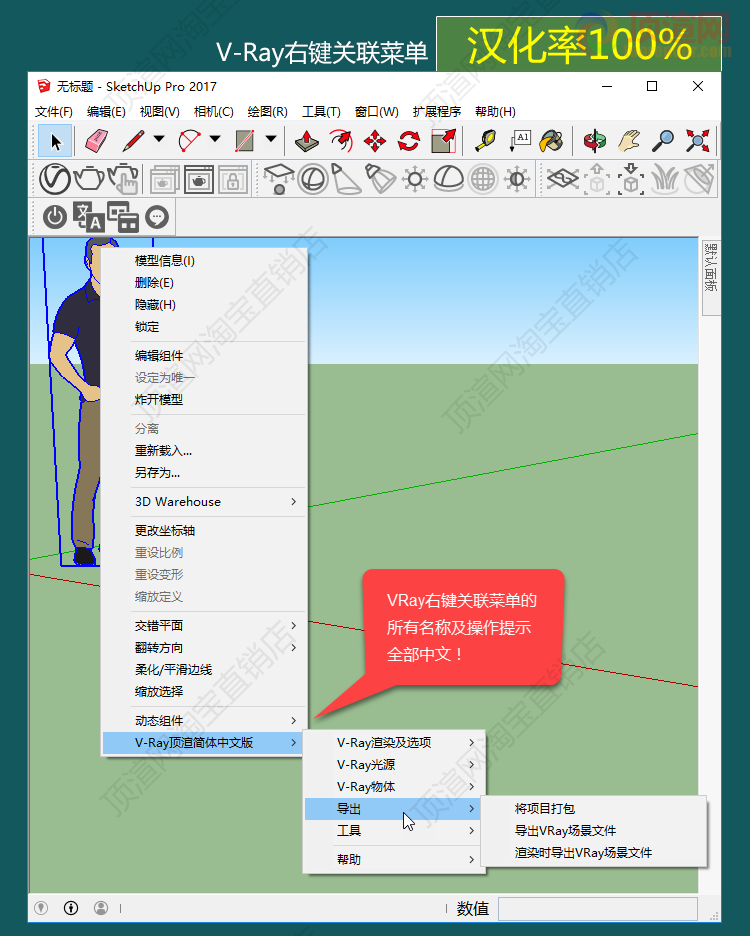
Task: Start render with V-Ray teapot icon
Action: (x=89, y=178)
